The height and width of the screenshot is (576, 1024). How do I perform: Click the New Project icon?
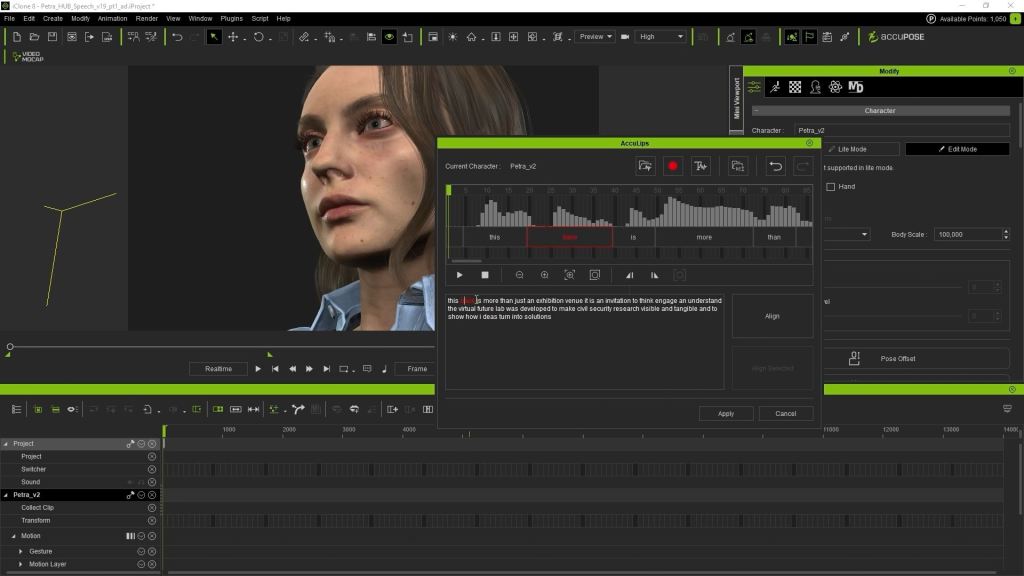[16, 37]
